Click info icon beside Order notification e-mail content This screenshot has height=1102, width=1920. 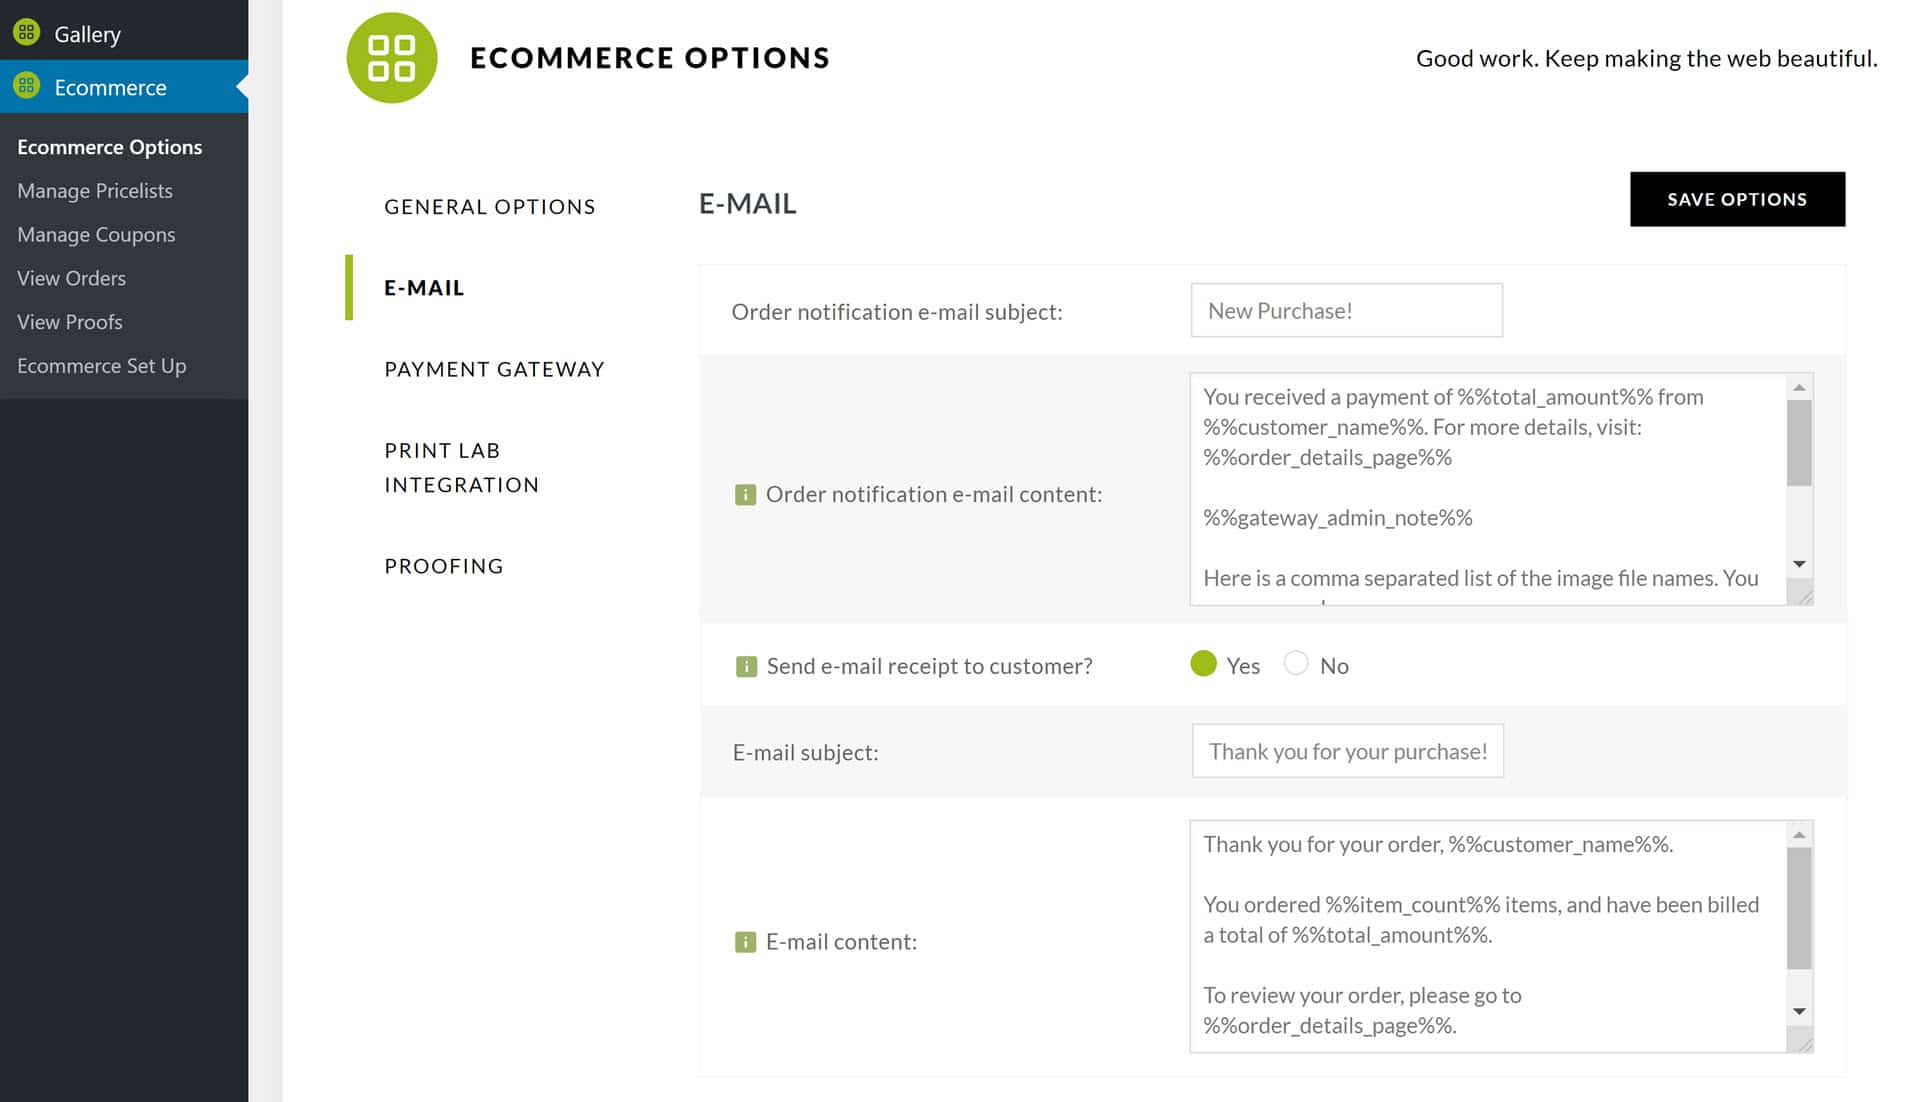745,495
